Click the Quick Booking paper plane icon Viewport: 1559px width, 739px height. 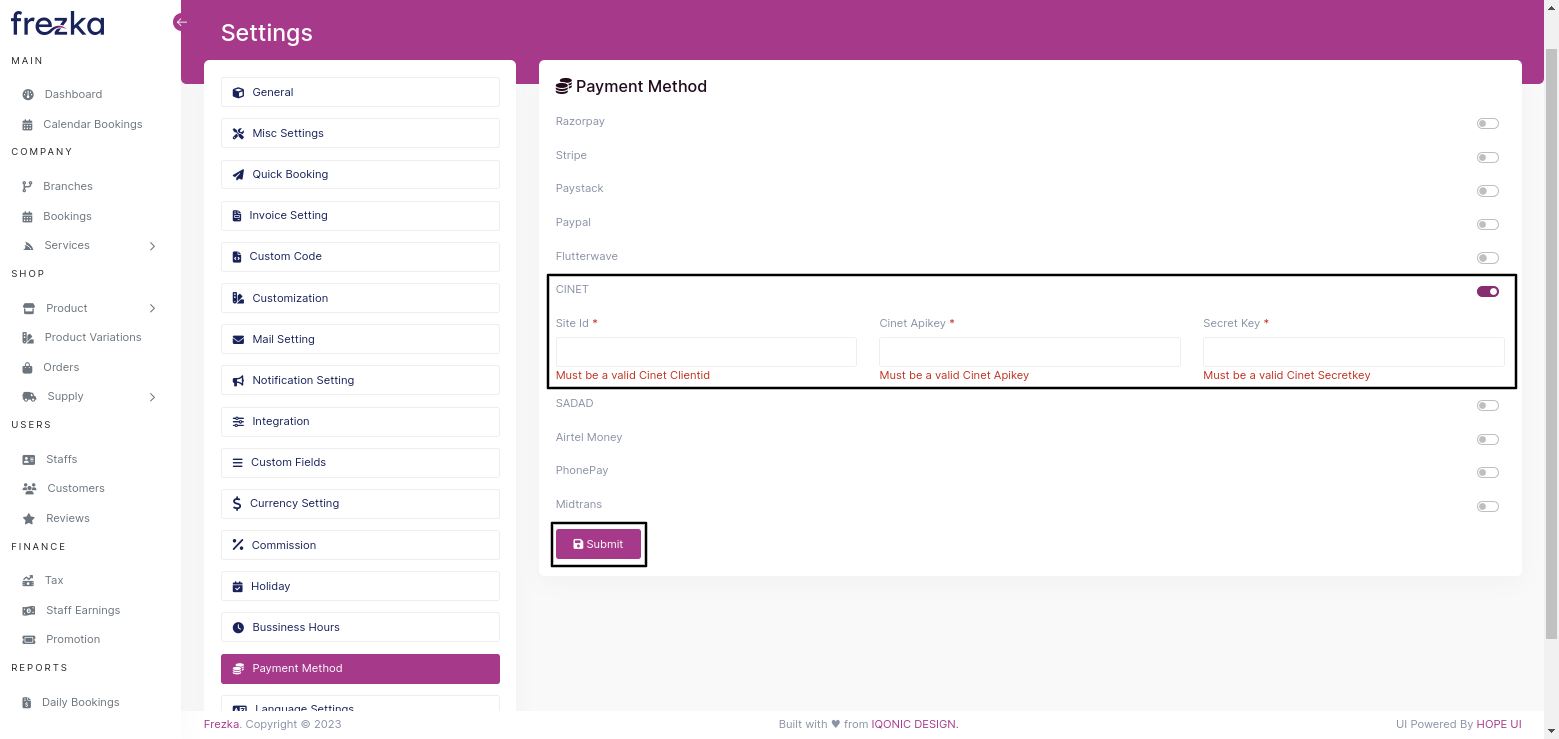point(238,174)
